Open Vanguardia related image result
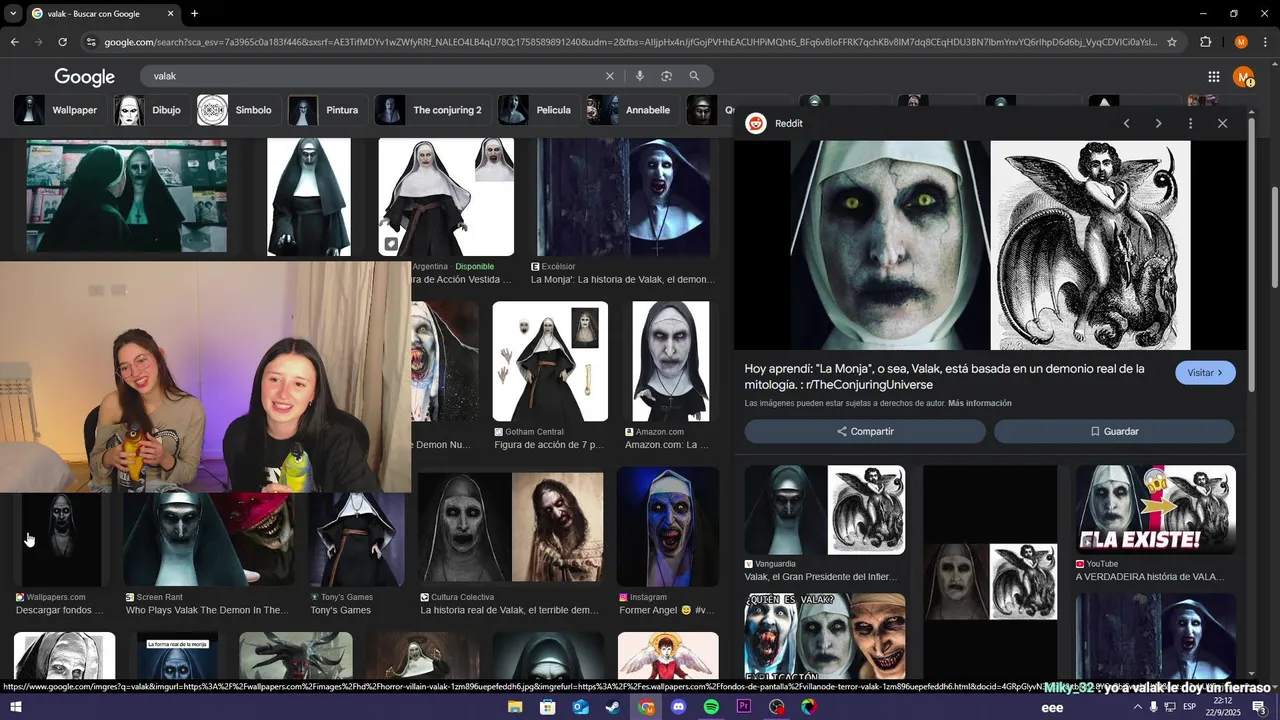 coord(825,510)
